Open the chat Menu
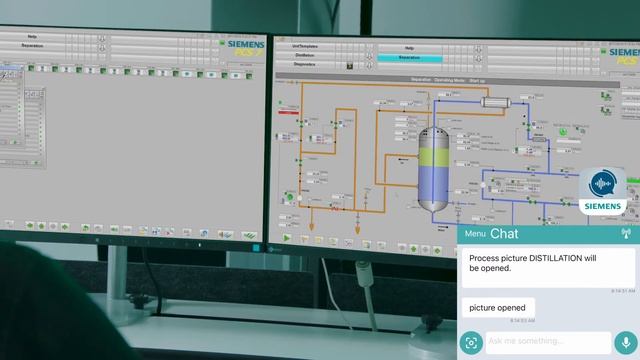This screenshot has height=360, width=640. point(475,234)
